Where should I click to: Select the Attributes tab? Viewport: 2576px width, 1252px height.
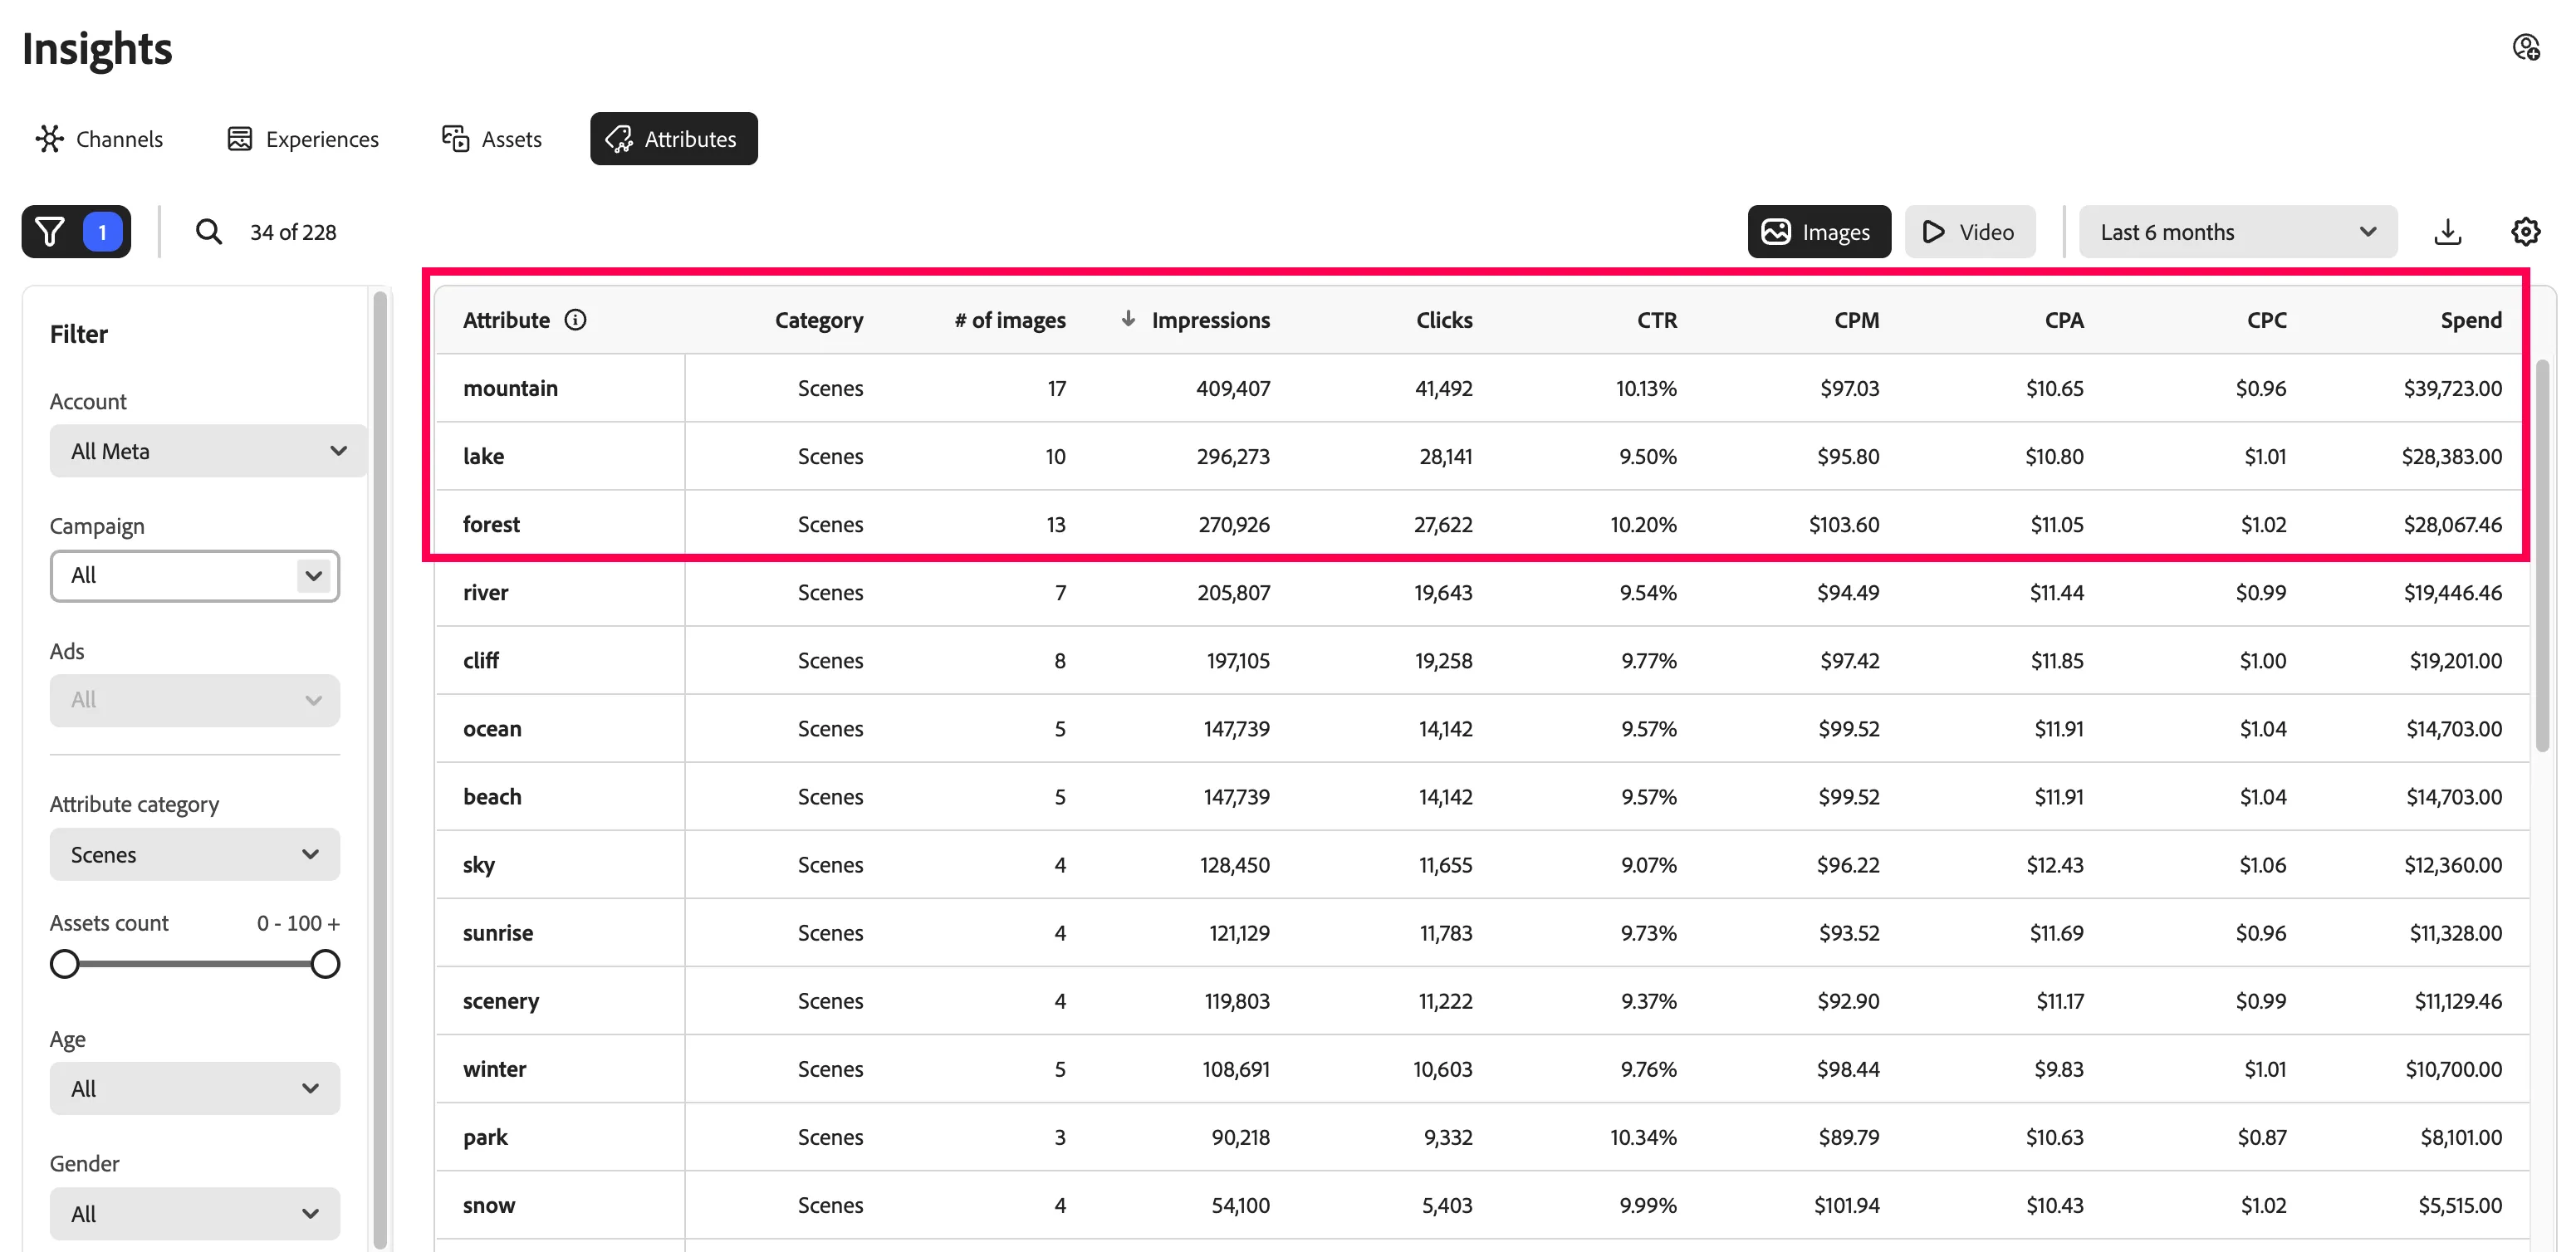click(x=673, y=139)
